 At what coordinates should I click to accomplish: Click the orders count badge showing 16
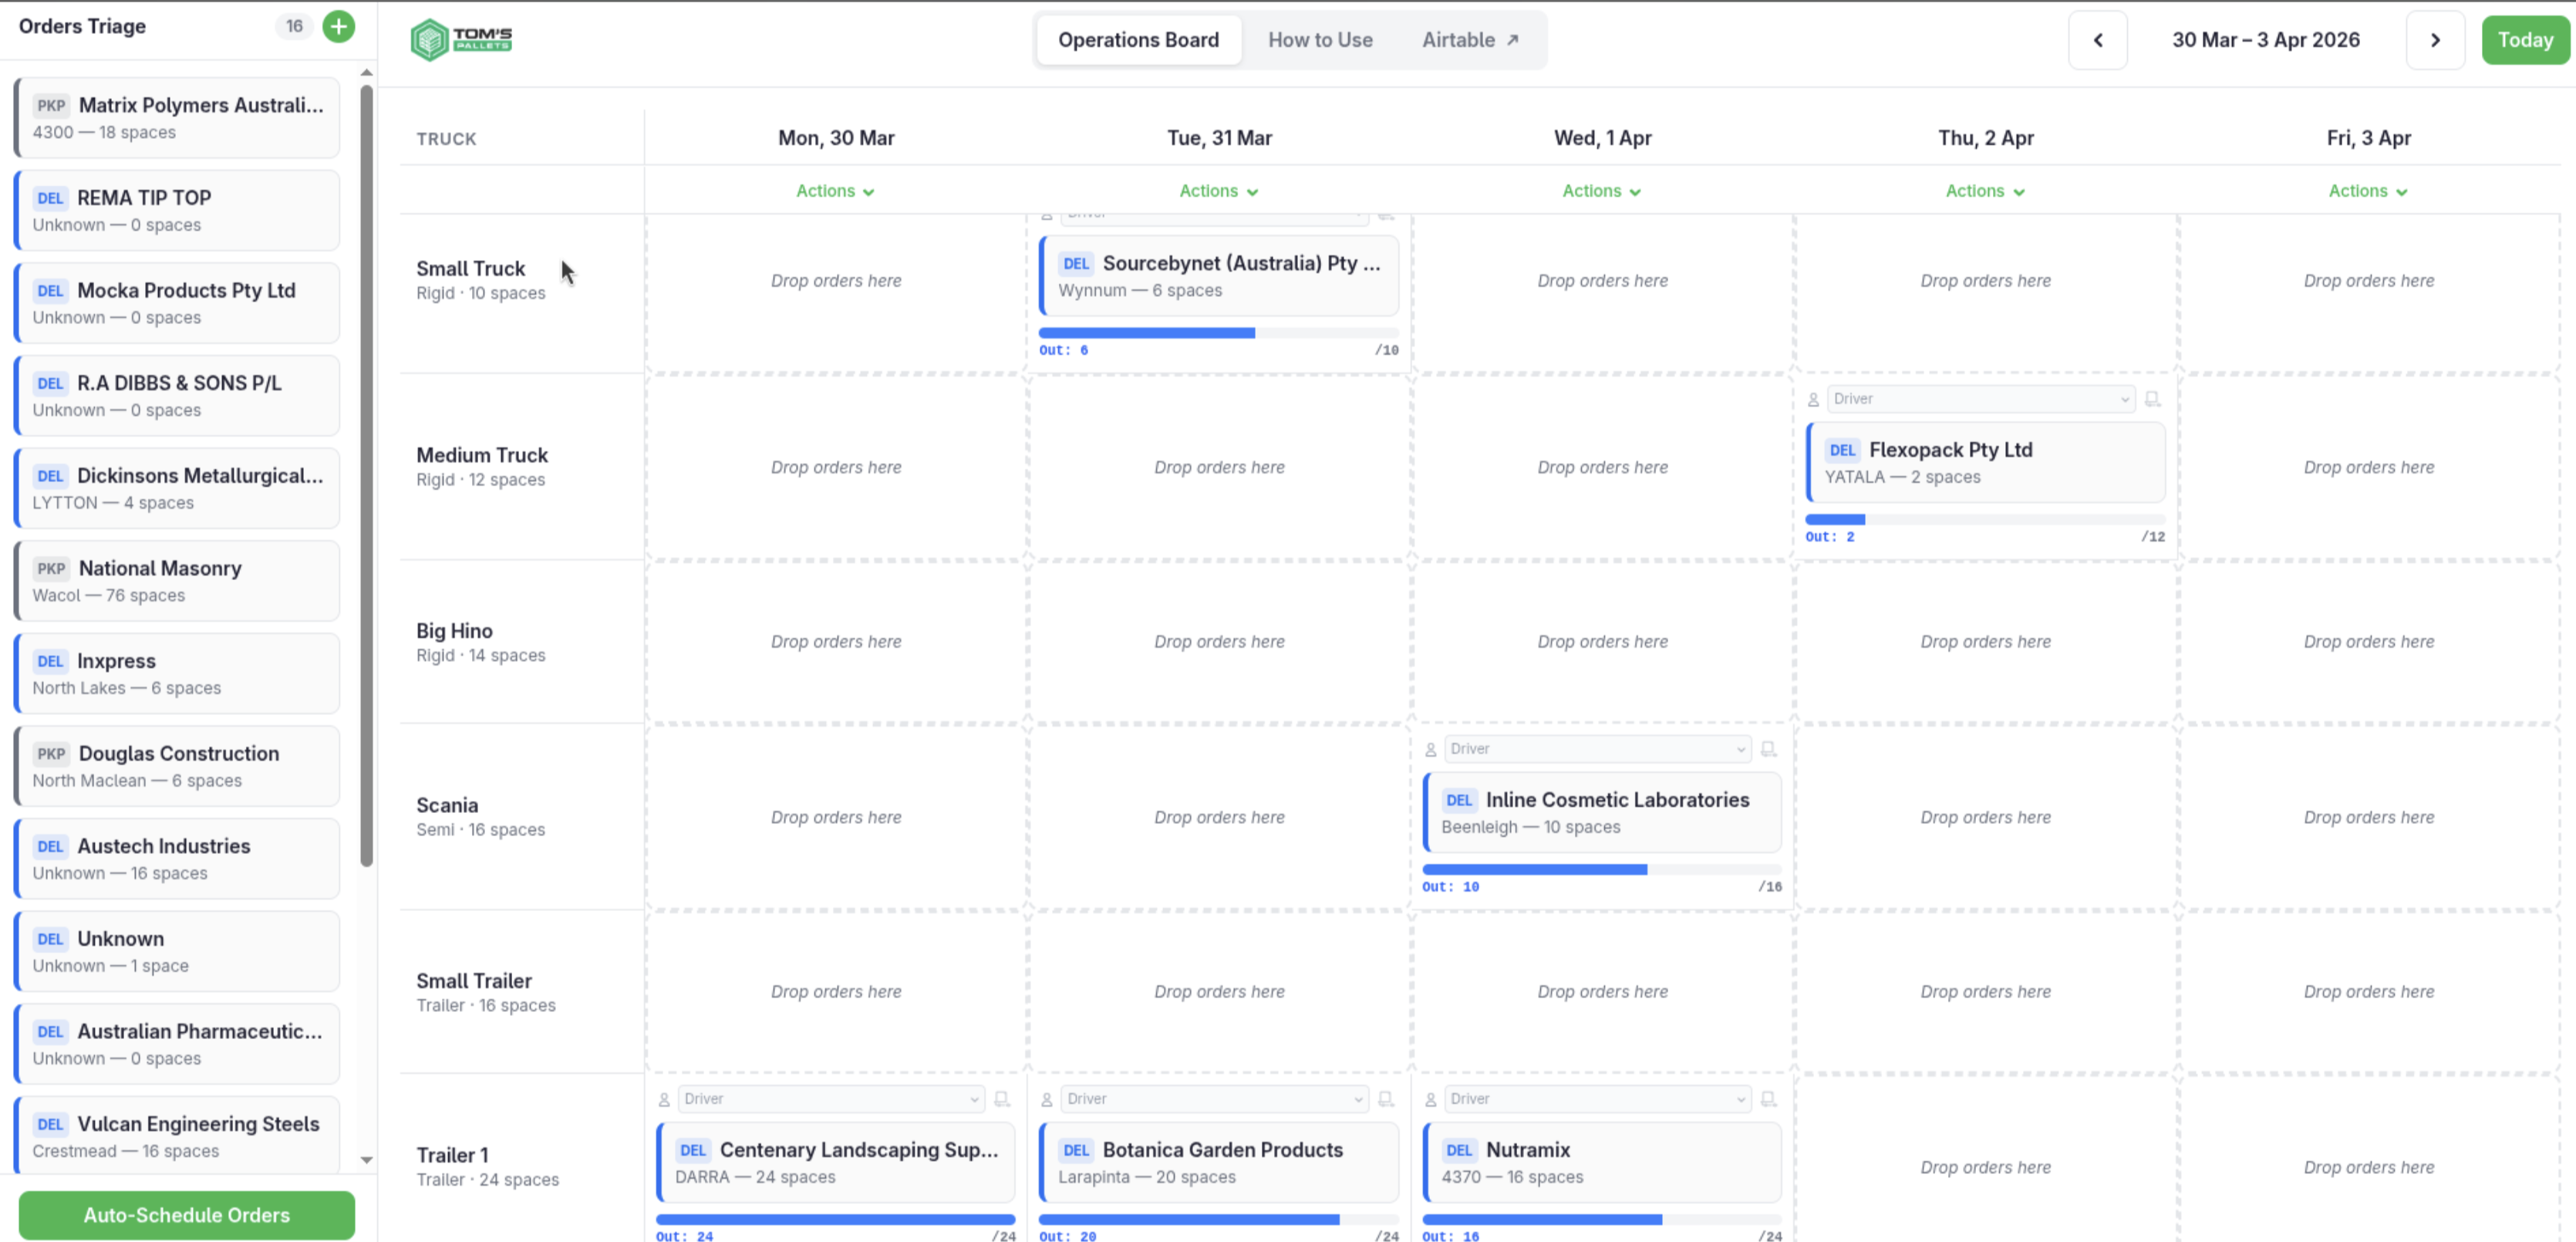tap(294, 26)
